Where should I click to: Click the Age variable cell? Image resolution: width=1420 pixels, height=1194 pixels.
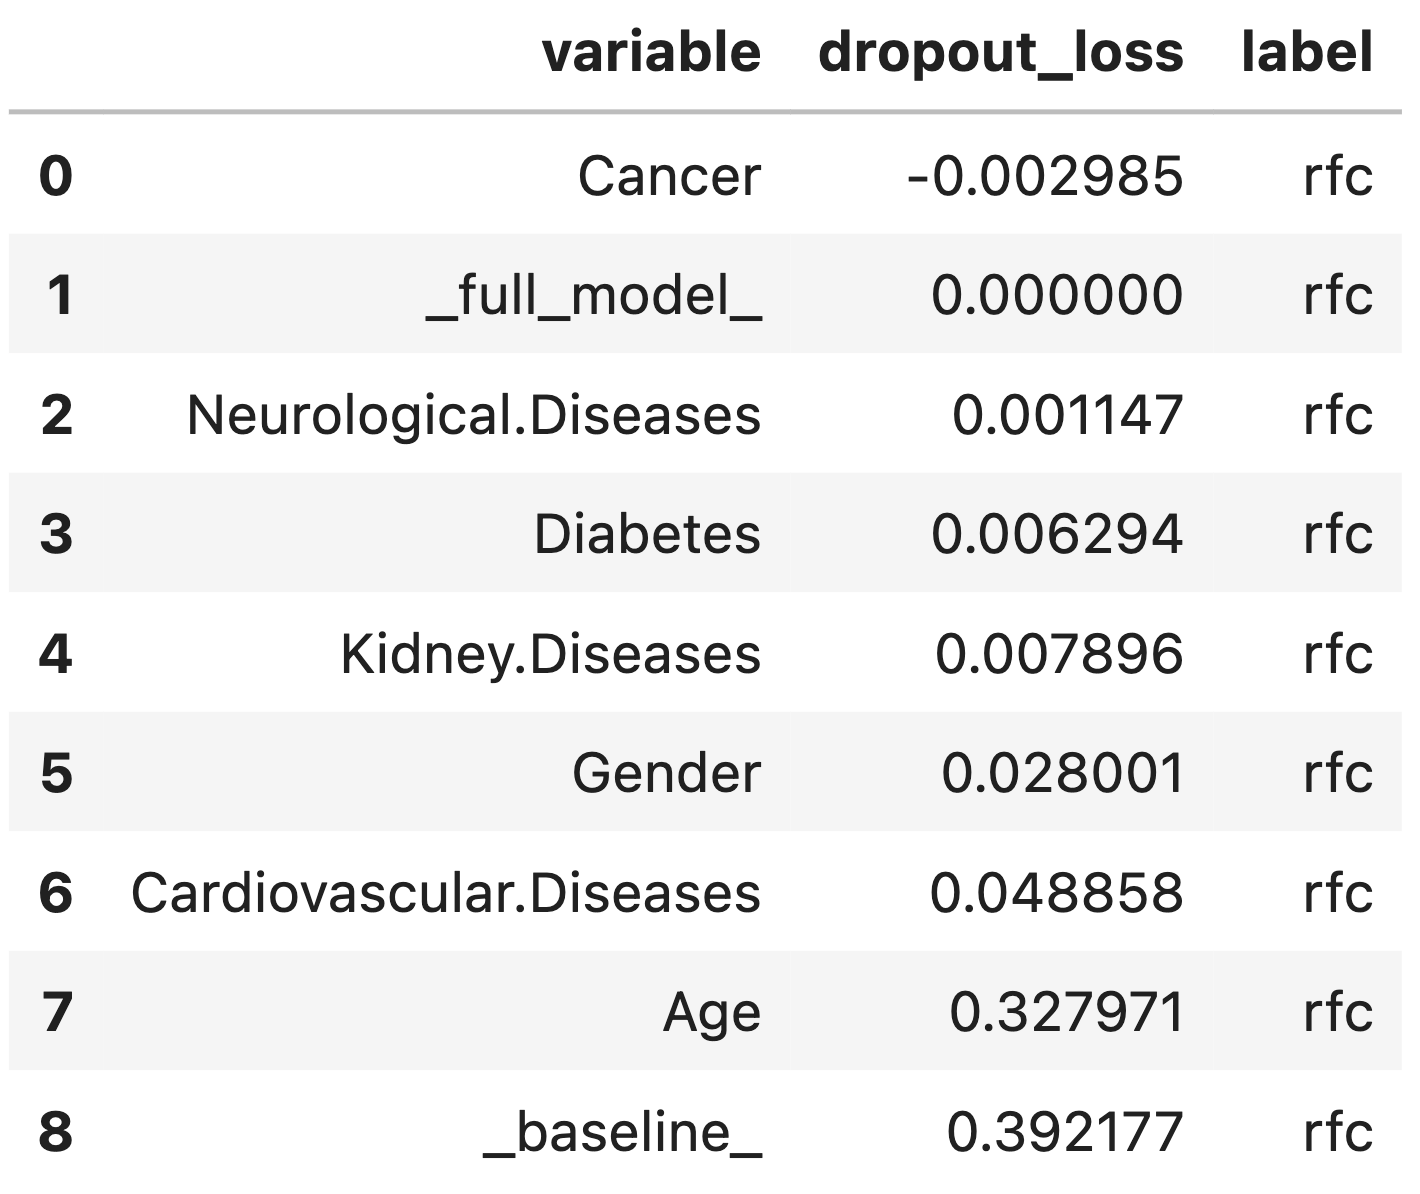(x=711, y=1012)
